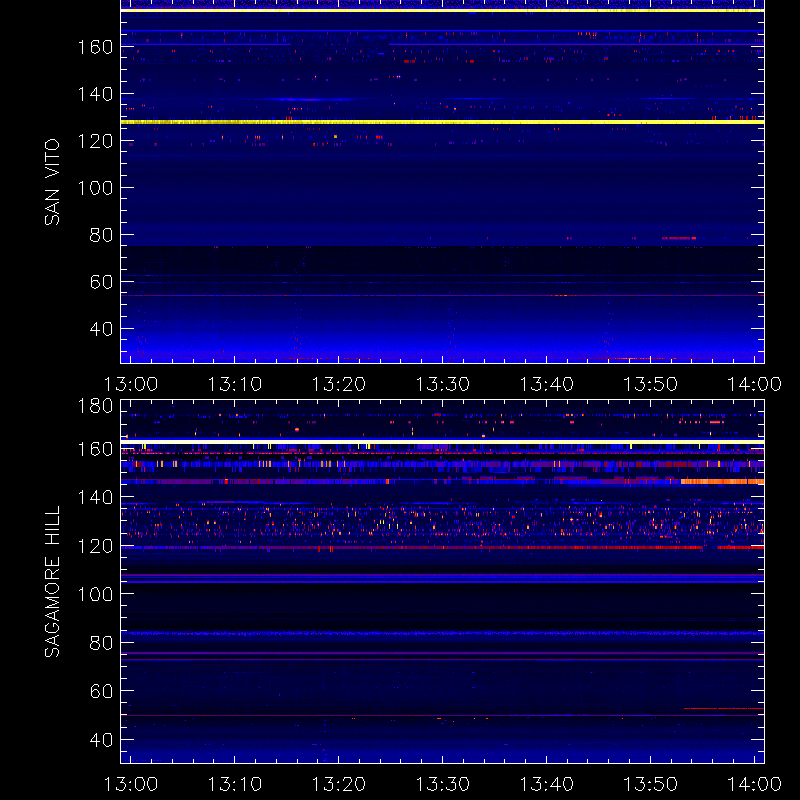
Task: Select the 40 tick label on San Vito axis
Action: pos(101,329)
